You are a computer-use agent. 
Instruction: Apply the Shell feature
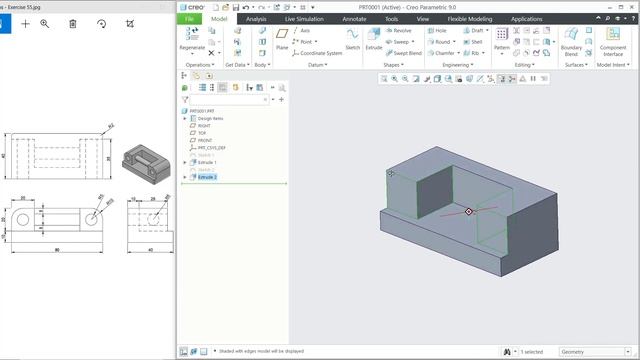(473, 42)
